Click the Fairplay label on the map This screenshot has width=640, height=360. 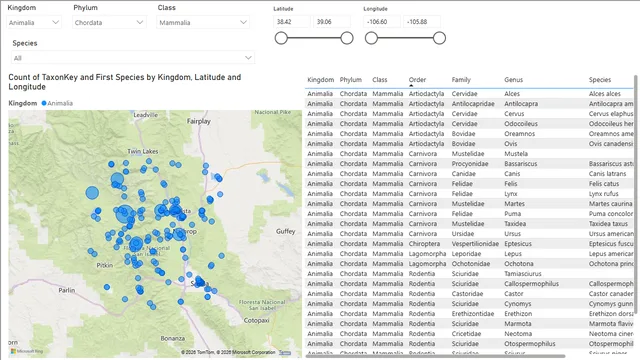click(x=199, y=121)
